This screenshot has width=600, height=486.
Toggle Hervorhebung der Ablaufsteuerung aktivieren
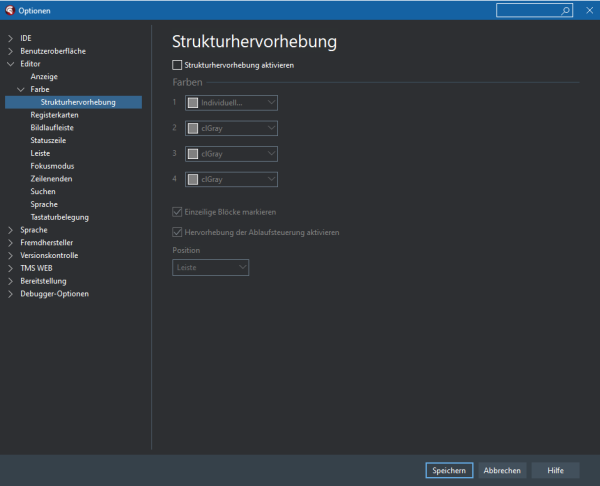click(178, 232)
